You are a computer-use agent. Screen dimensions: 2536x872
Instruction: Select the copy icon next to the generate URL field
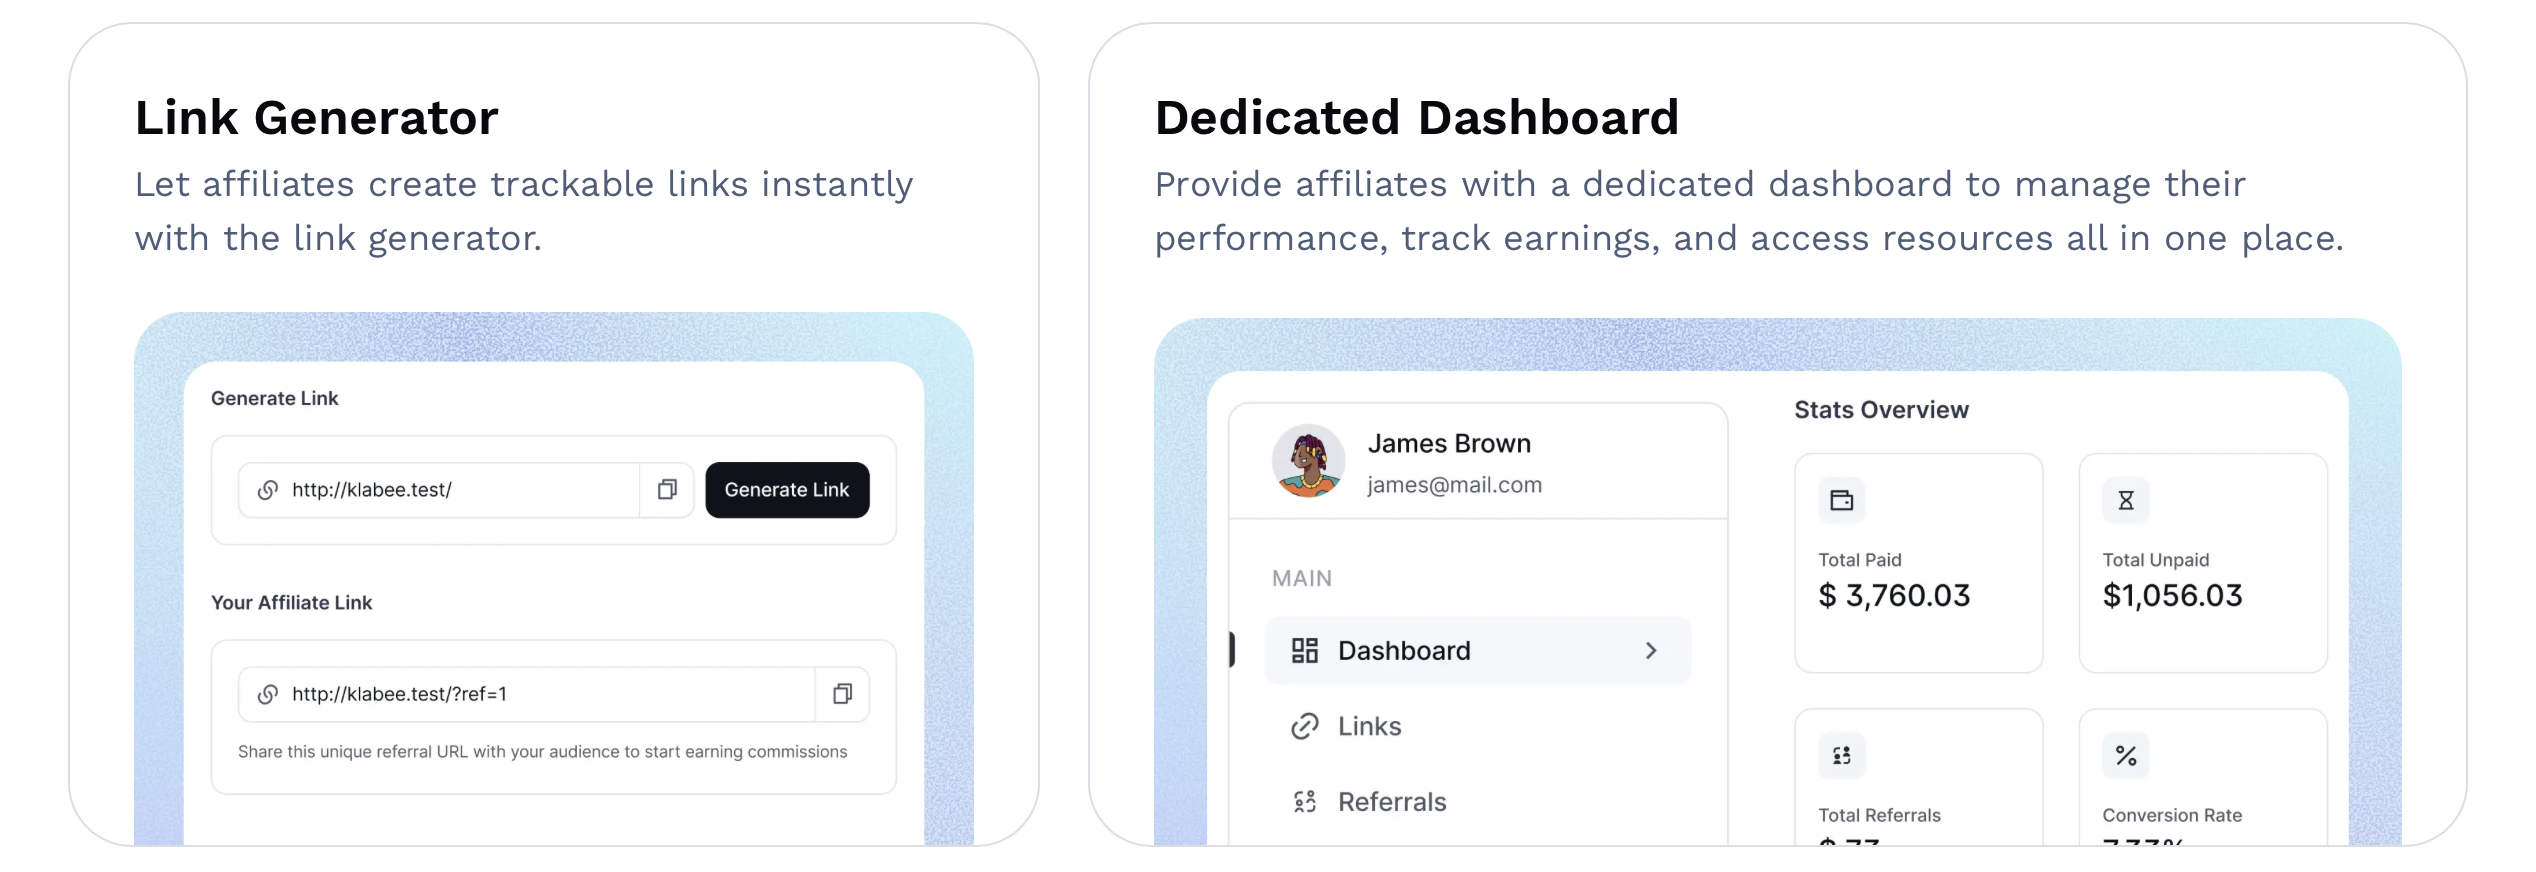[666, 490]
